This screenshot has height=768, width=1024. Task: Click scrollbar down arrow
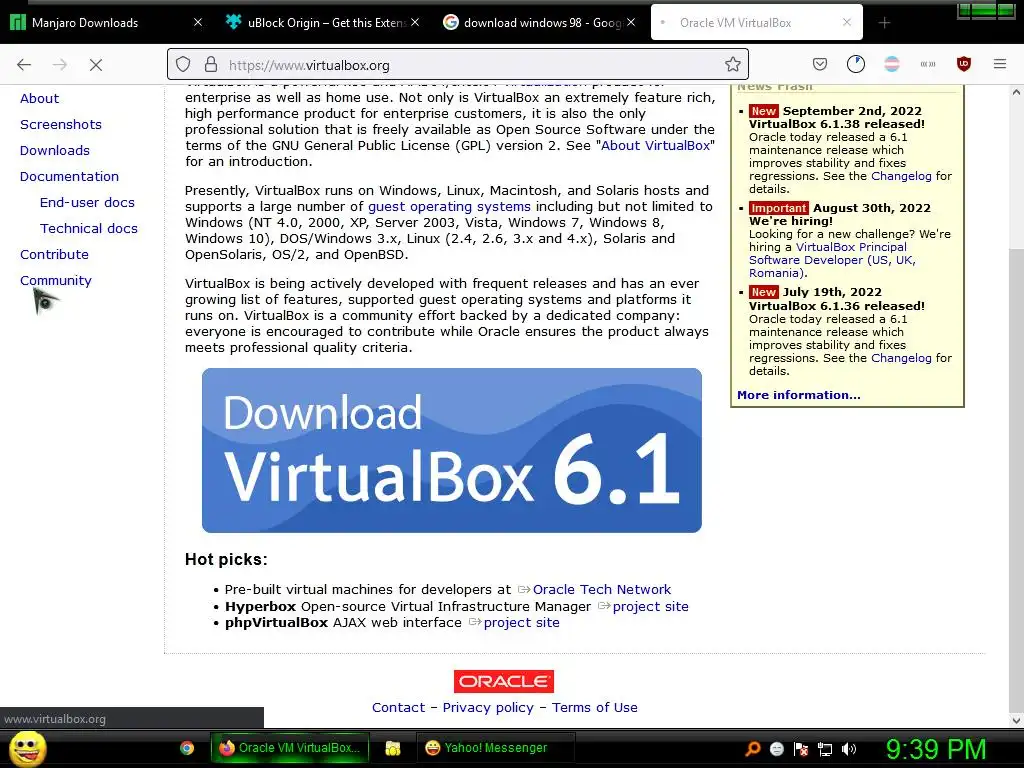(x=1016, y=720)
